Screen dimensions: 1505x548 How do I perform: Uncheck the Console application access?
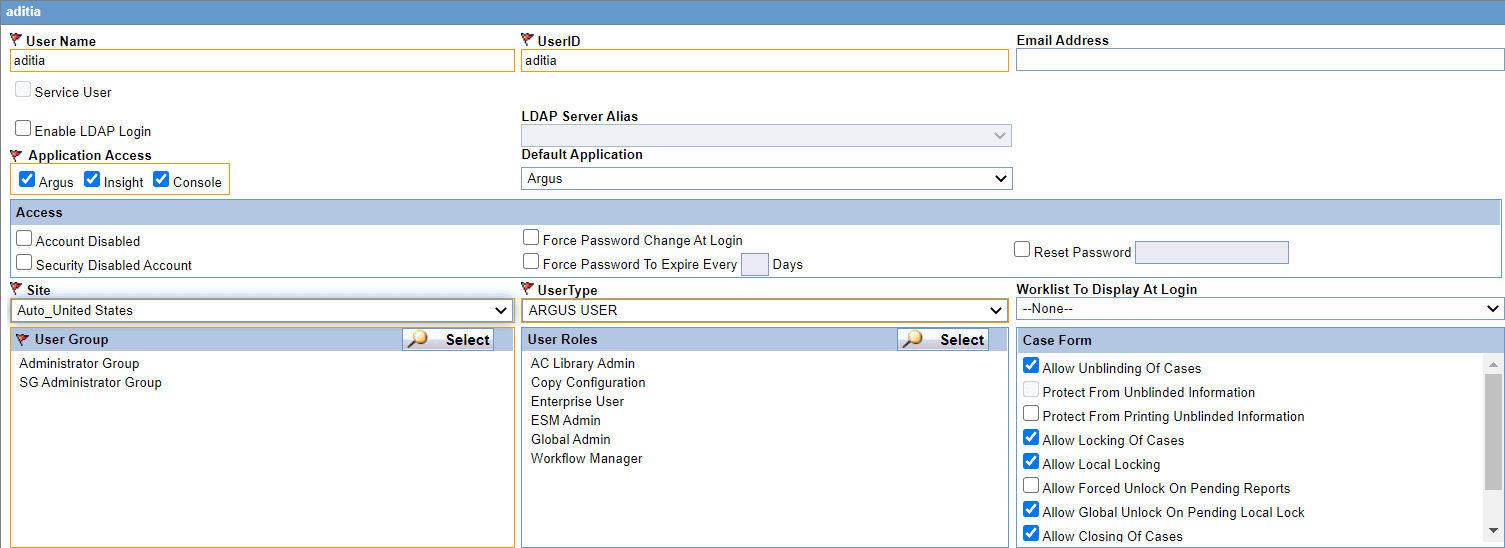pos(161,180)
